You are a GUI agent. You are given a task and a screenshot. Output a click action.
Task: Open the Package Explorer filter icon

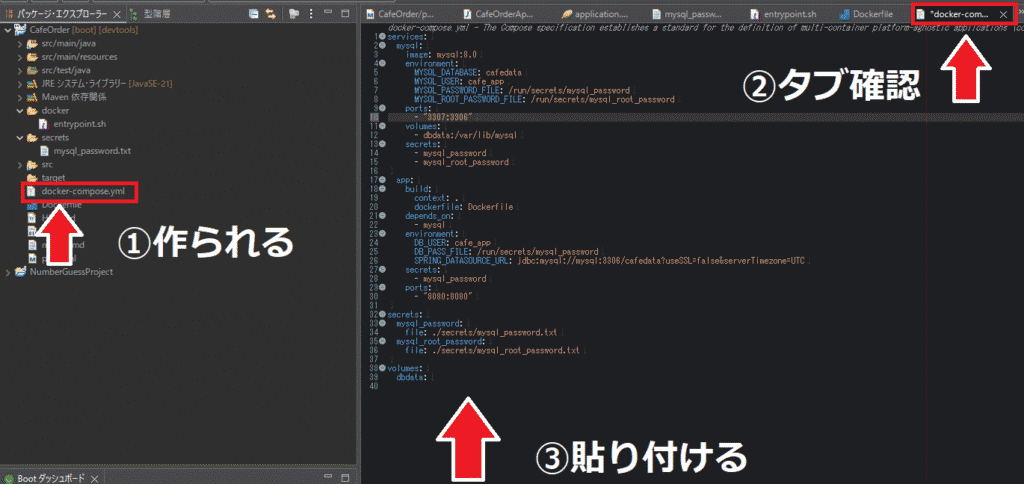293,15
